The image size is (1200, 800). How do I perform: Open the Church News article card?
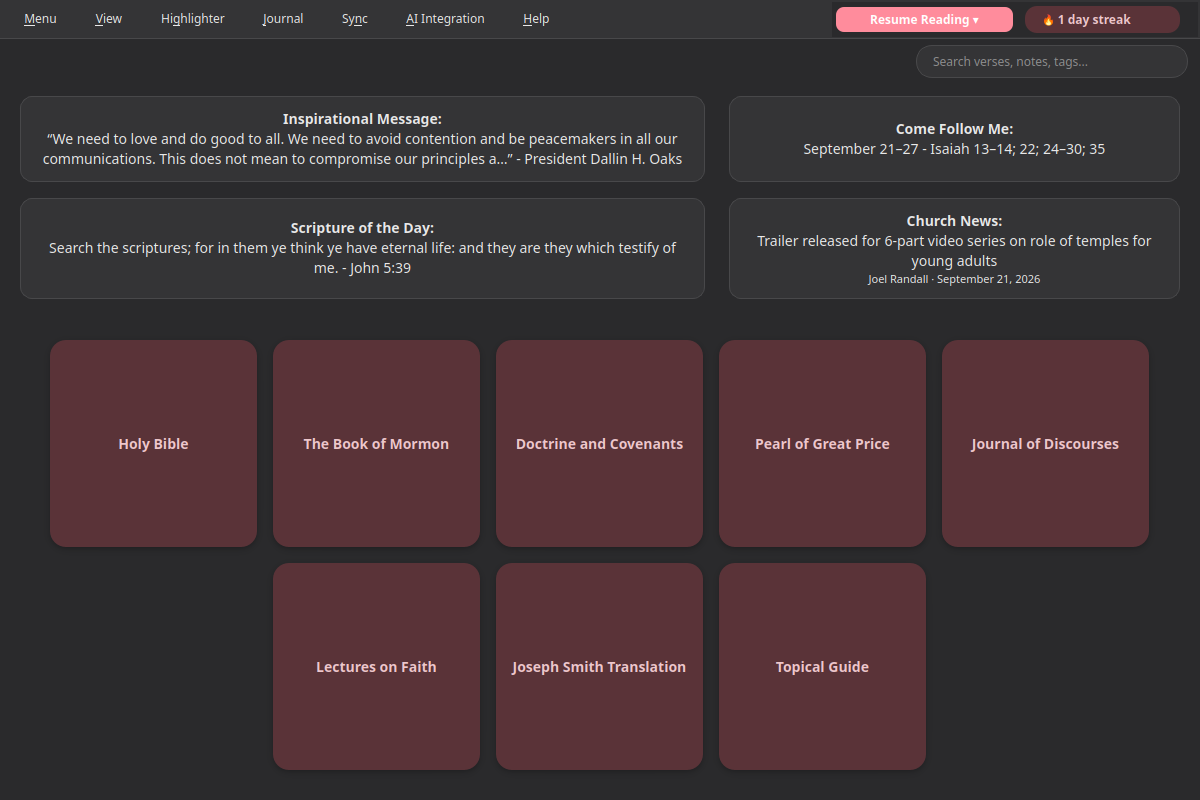(x=954, y=248)
